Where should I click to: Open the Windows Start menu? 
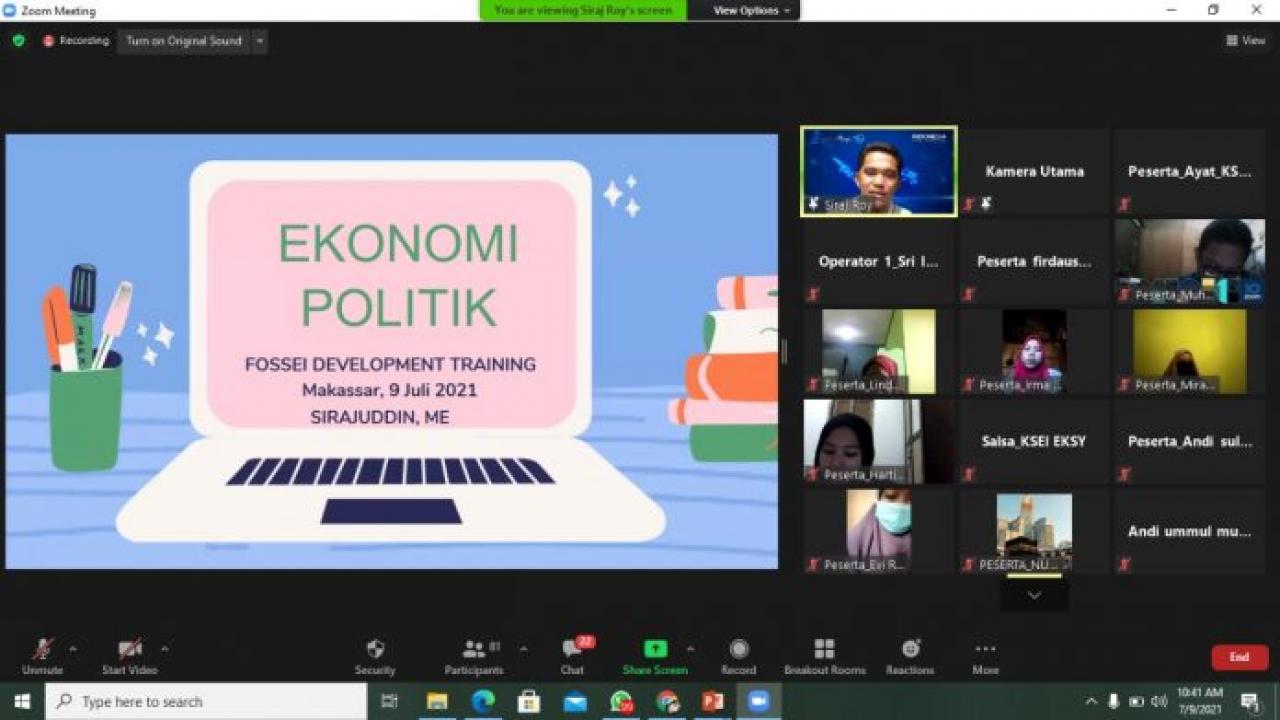(19, 700)
